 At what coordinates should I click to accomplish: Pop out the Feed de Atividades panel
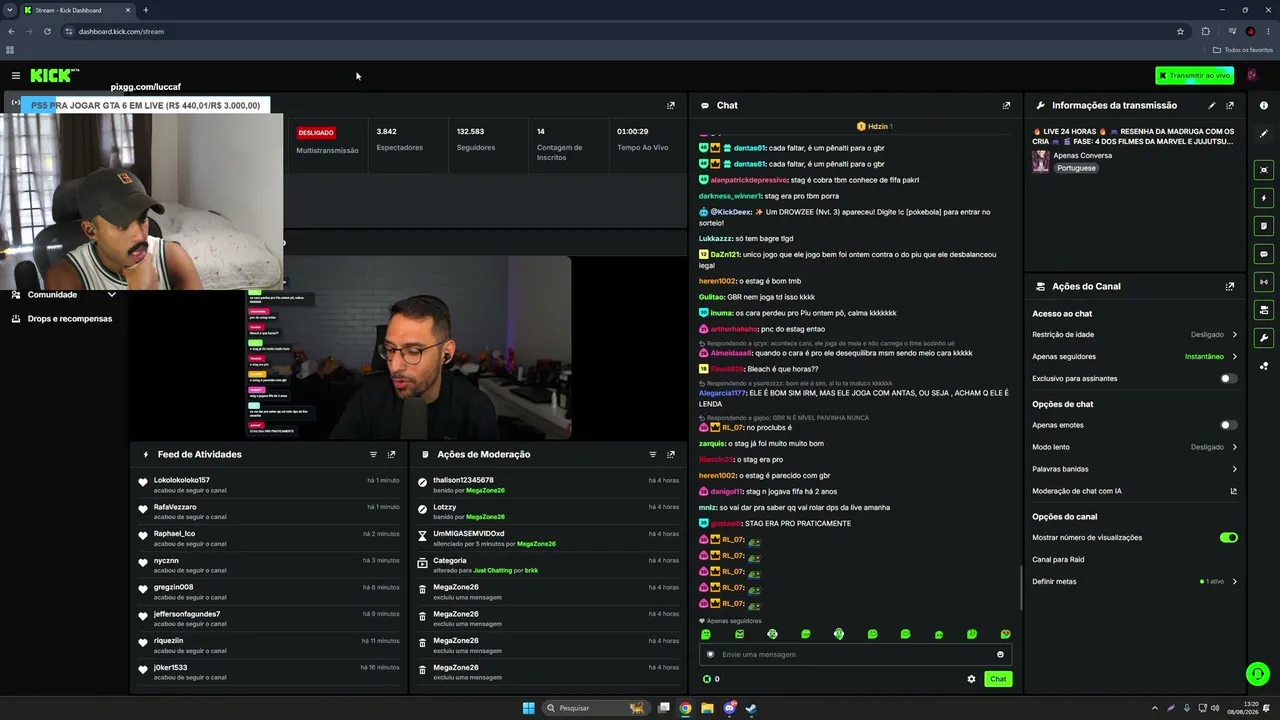391,454
